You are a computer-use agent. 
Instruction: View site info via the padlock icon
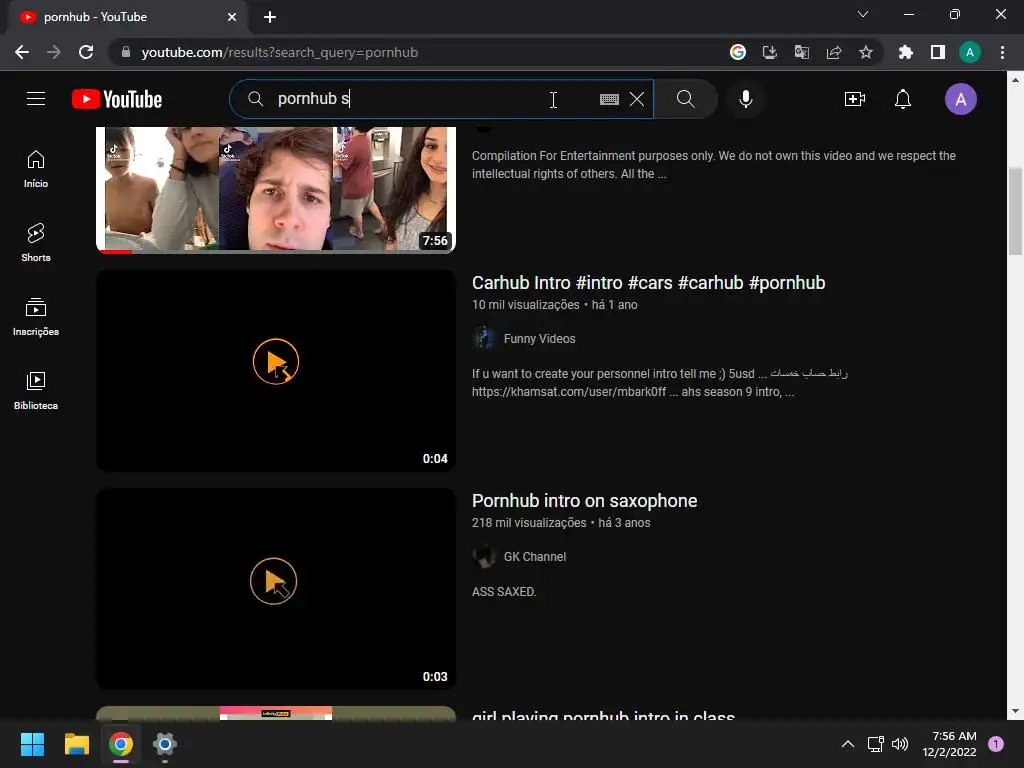(x=126, y=52)
